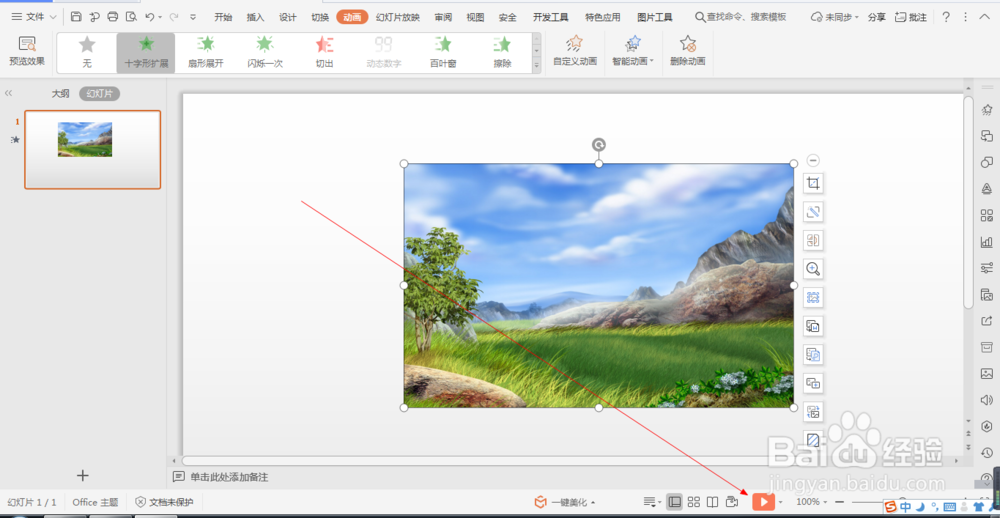Choose the 切出 animation effect
The width and height of the screenshot is (1000, 518).
tap(325, 52)
